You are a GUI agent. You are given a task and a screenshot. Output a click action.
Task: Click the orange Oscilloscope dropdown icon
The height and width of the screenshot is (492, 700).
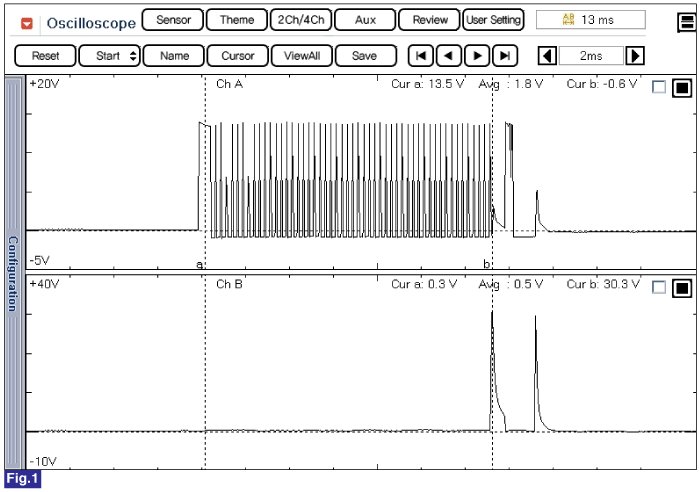coord(26,22)
